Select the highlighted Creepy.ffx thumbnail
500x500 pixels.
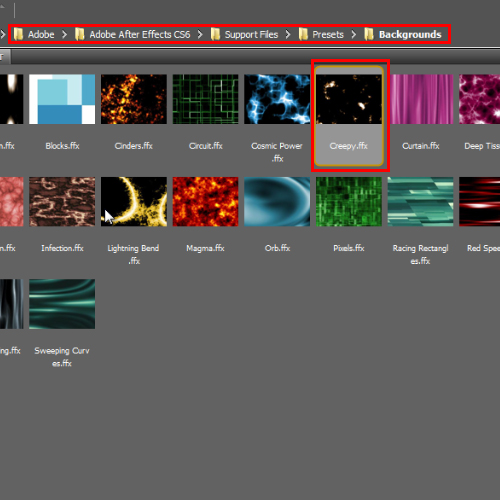[349, 99]
